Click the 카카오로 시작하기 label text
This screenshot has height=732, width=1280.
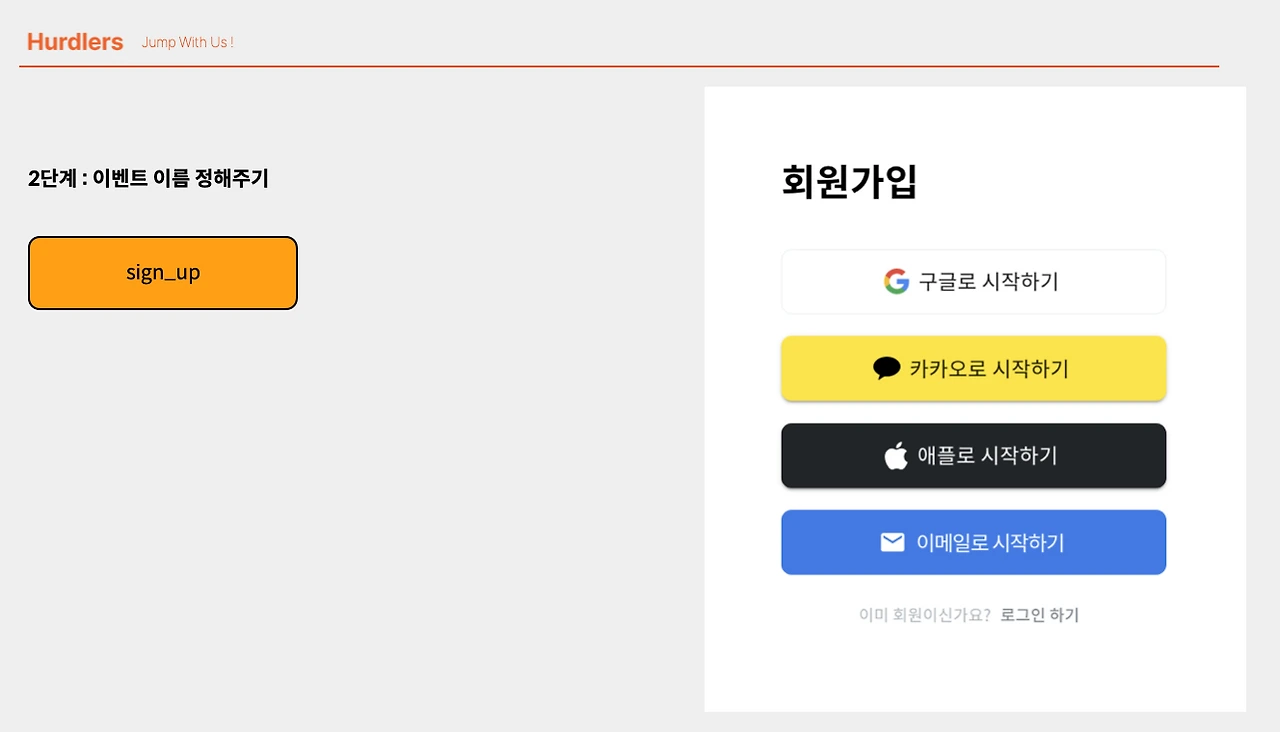989,369
